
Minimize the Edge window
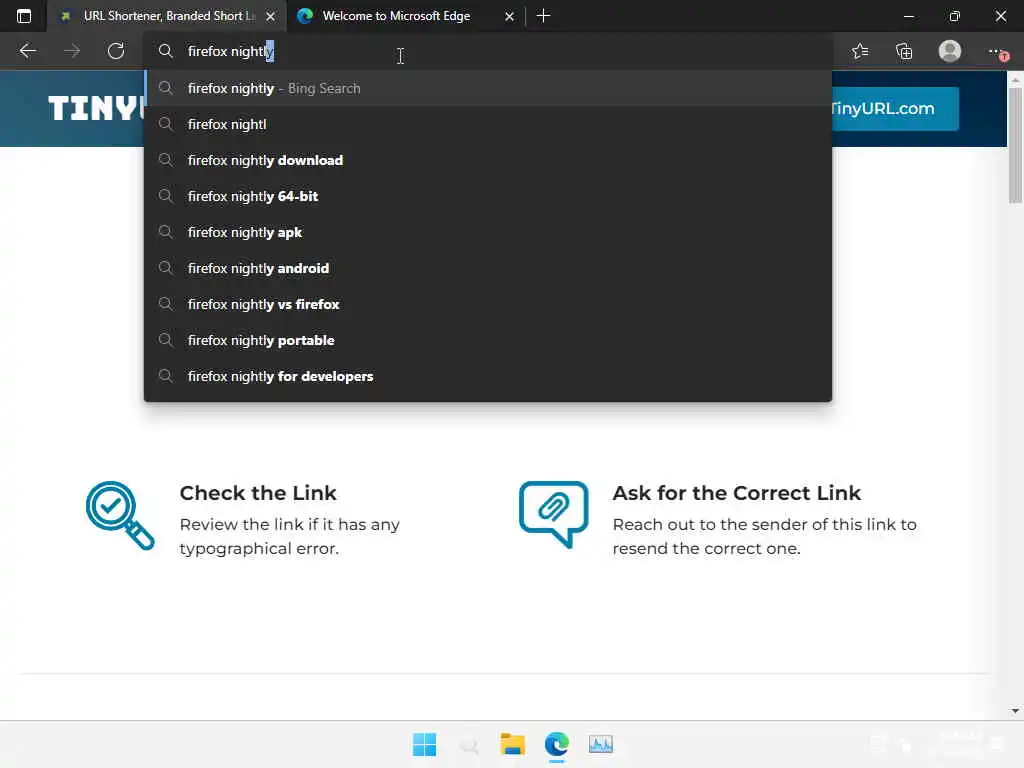click(908, 16)
